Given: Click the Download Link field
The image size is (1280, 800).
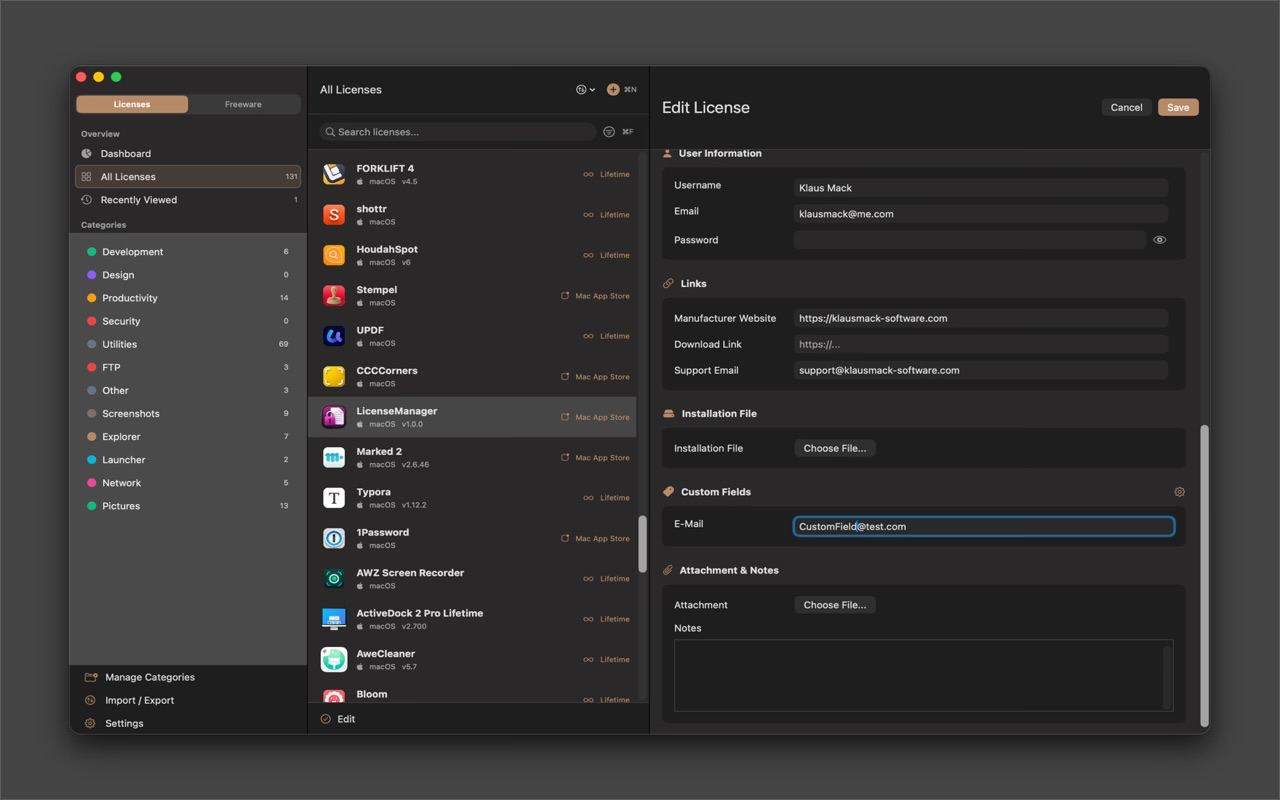Looking at the screenshot, I should (x=981, y=344).
